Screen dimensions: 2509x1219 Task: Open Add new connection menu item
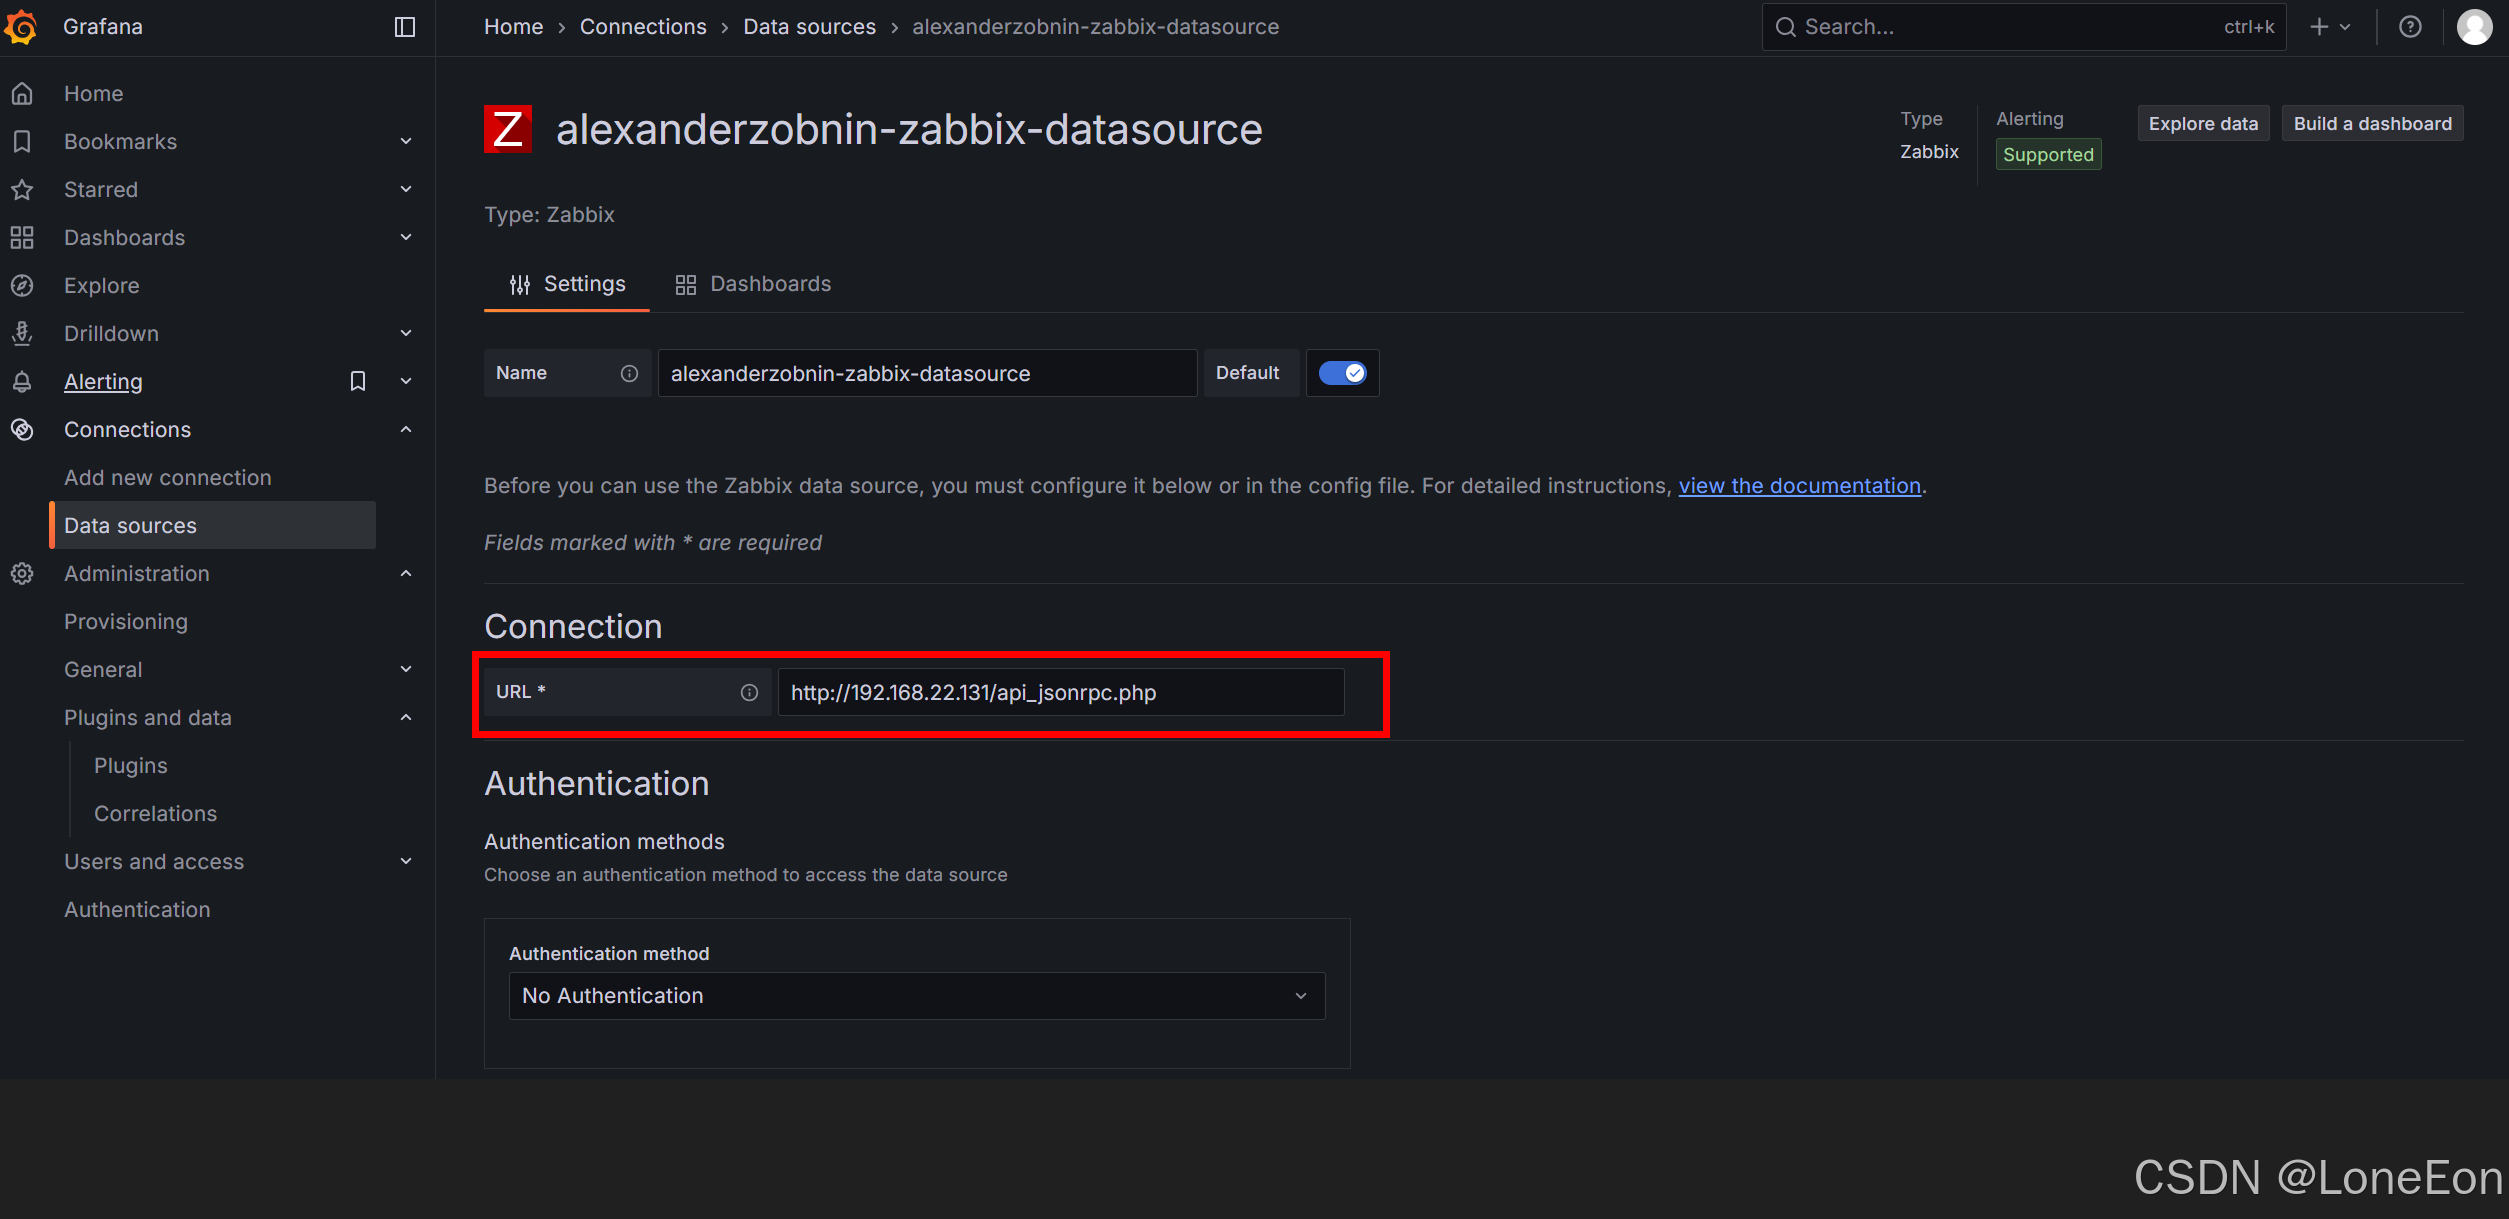click(x=168, y=477)
